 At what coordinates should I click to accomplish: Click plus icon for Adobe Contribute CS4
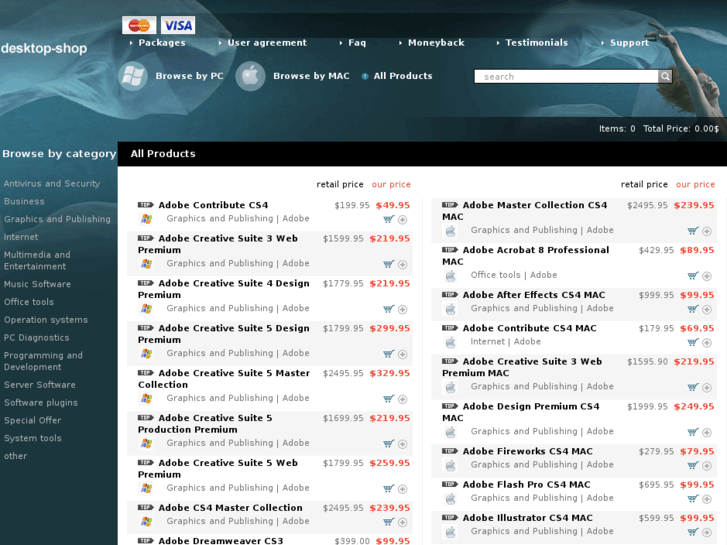point(402,220)
